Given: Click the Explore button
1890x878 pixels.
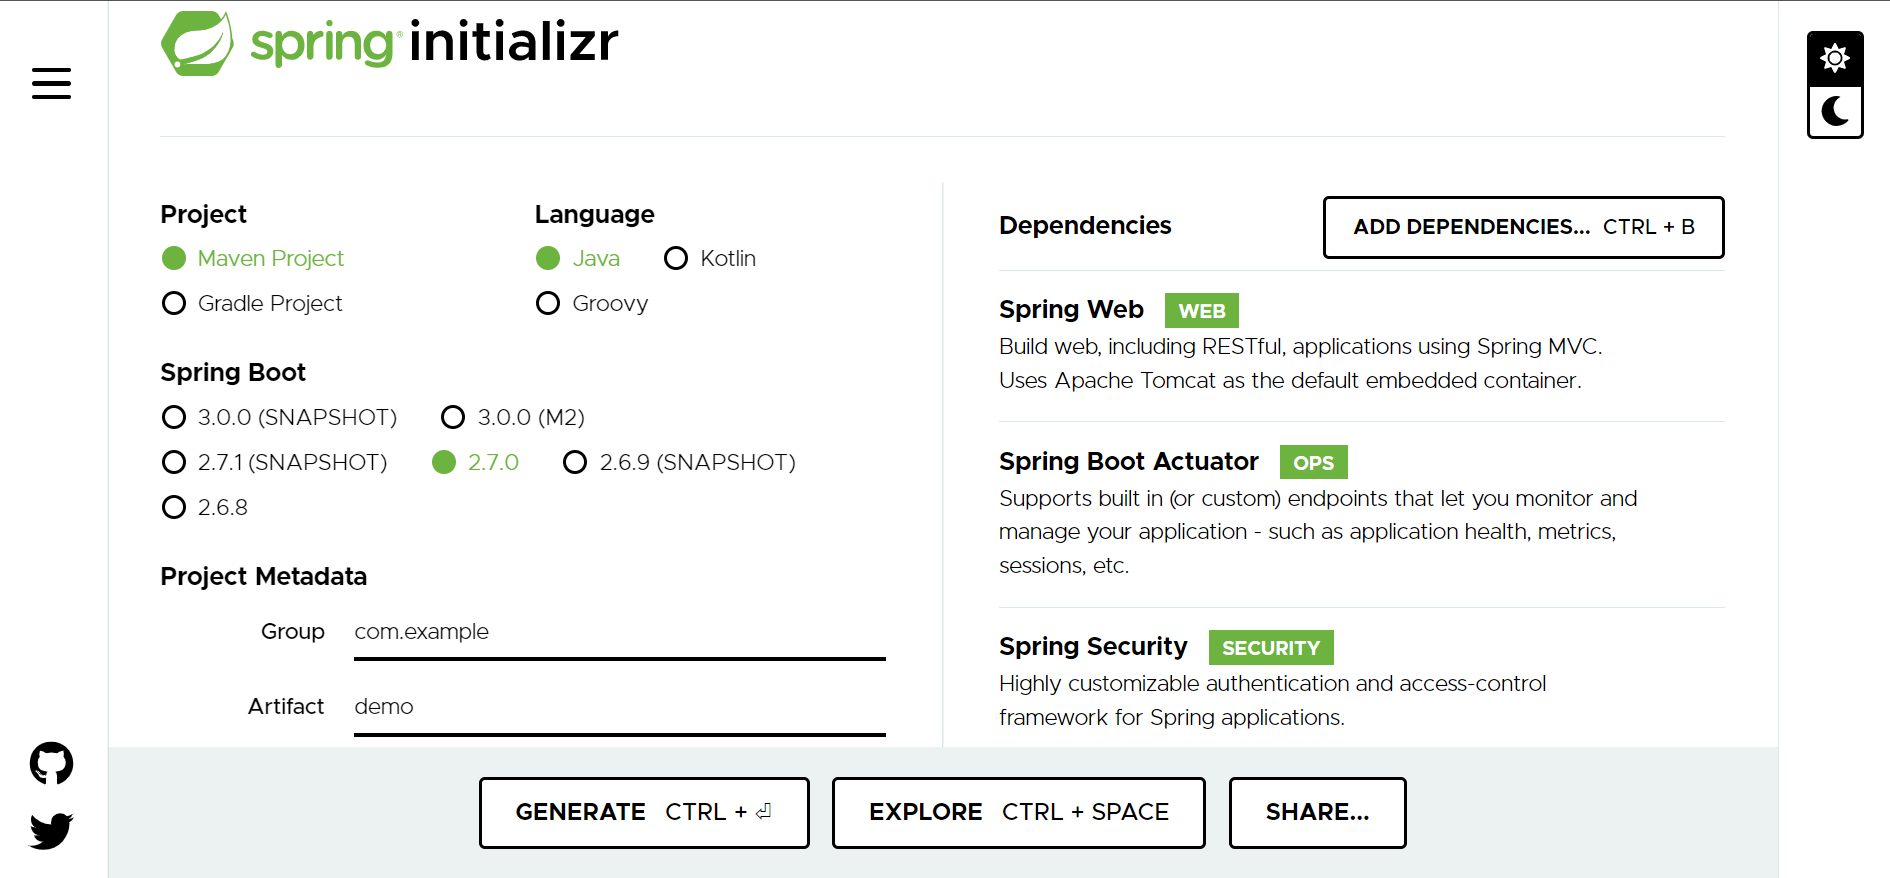Looking at the screenshot, I should [1018, 812].
